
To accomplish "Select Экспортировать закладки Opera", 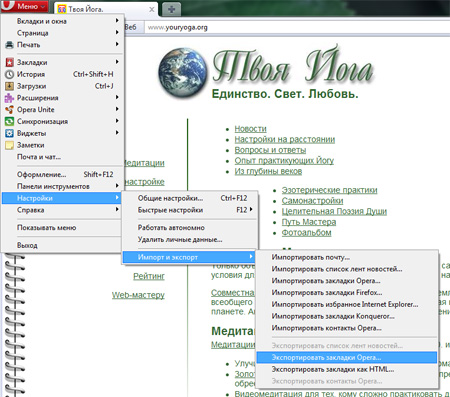I will point(347,357).
